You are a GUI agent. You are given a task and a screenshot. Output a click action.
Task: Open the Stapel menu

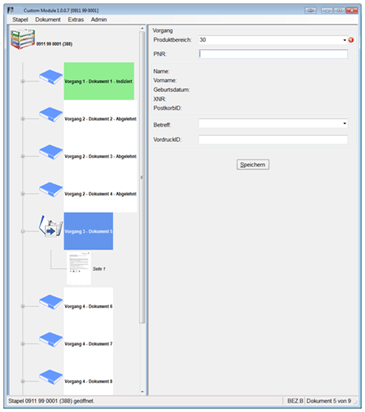coord(20,20)
